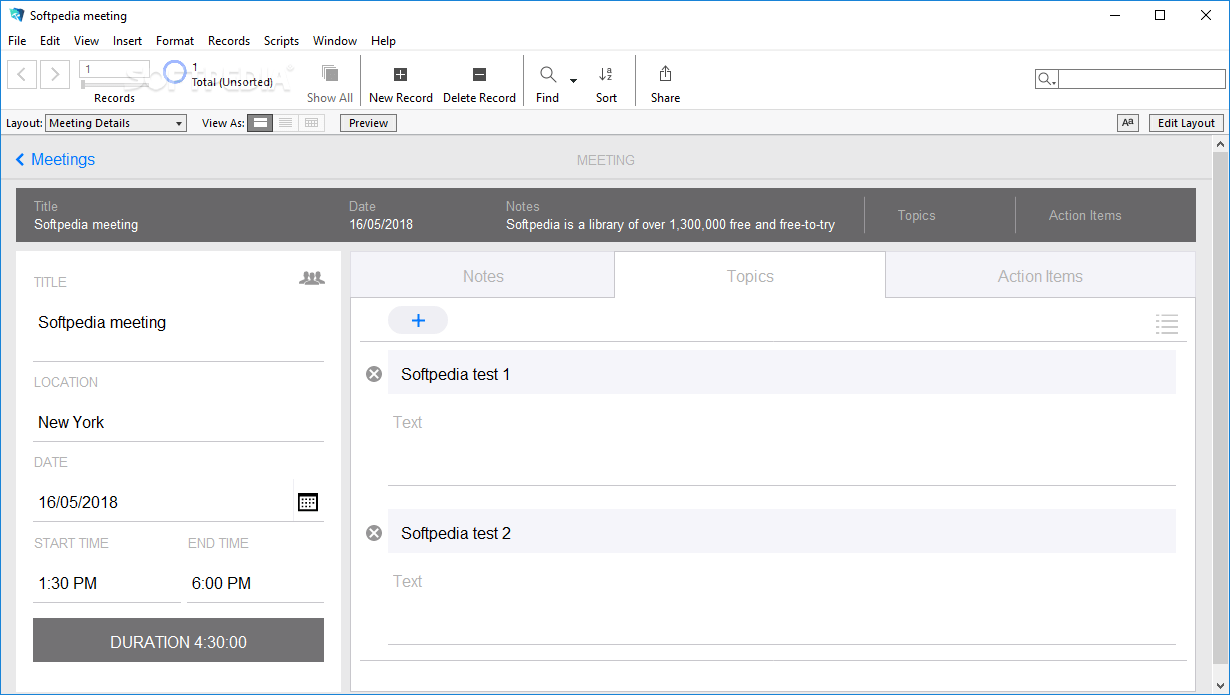Toggle the formatting bar Aa button
Image resolution: width=1230 pixels, height=695 pixels.
click(1128, 123)
